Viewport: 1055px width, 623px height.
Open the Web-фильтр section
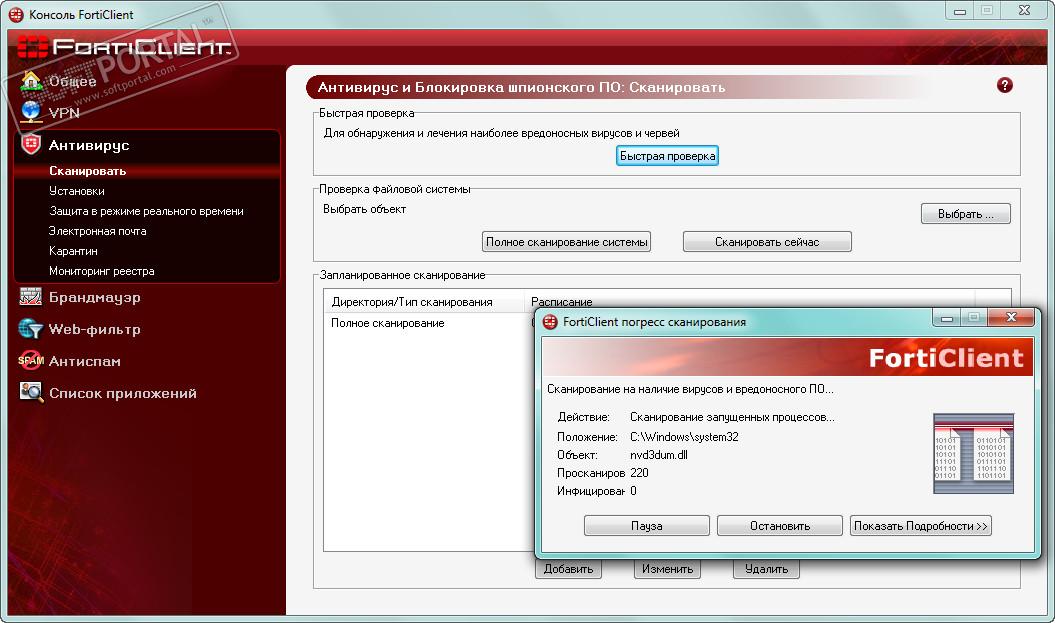click(95, 330)
